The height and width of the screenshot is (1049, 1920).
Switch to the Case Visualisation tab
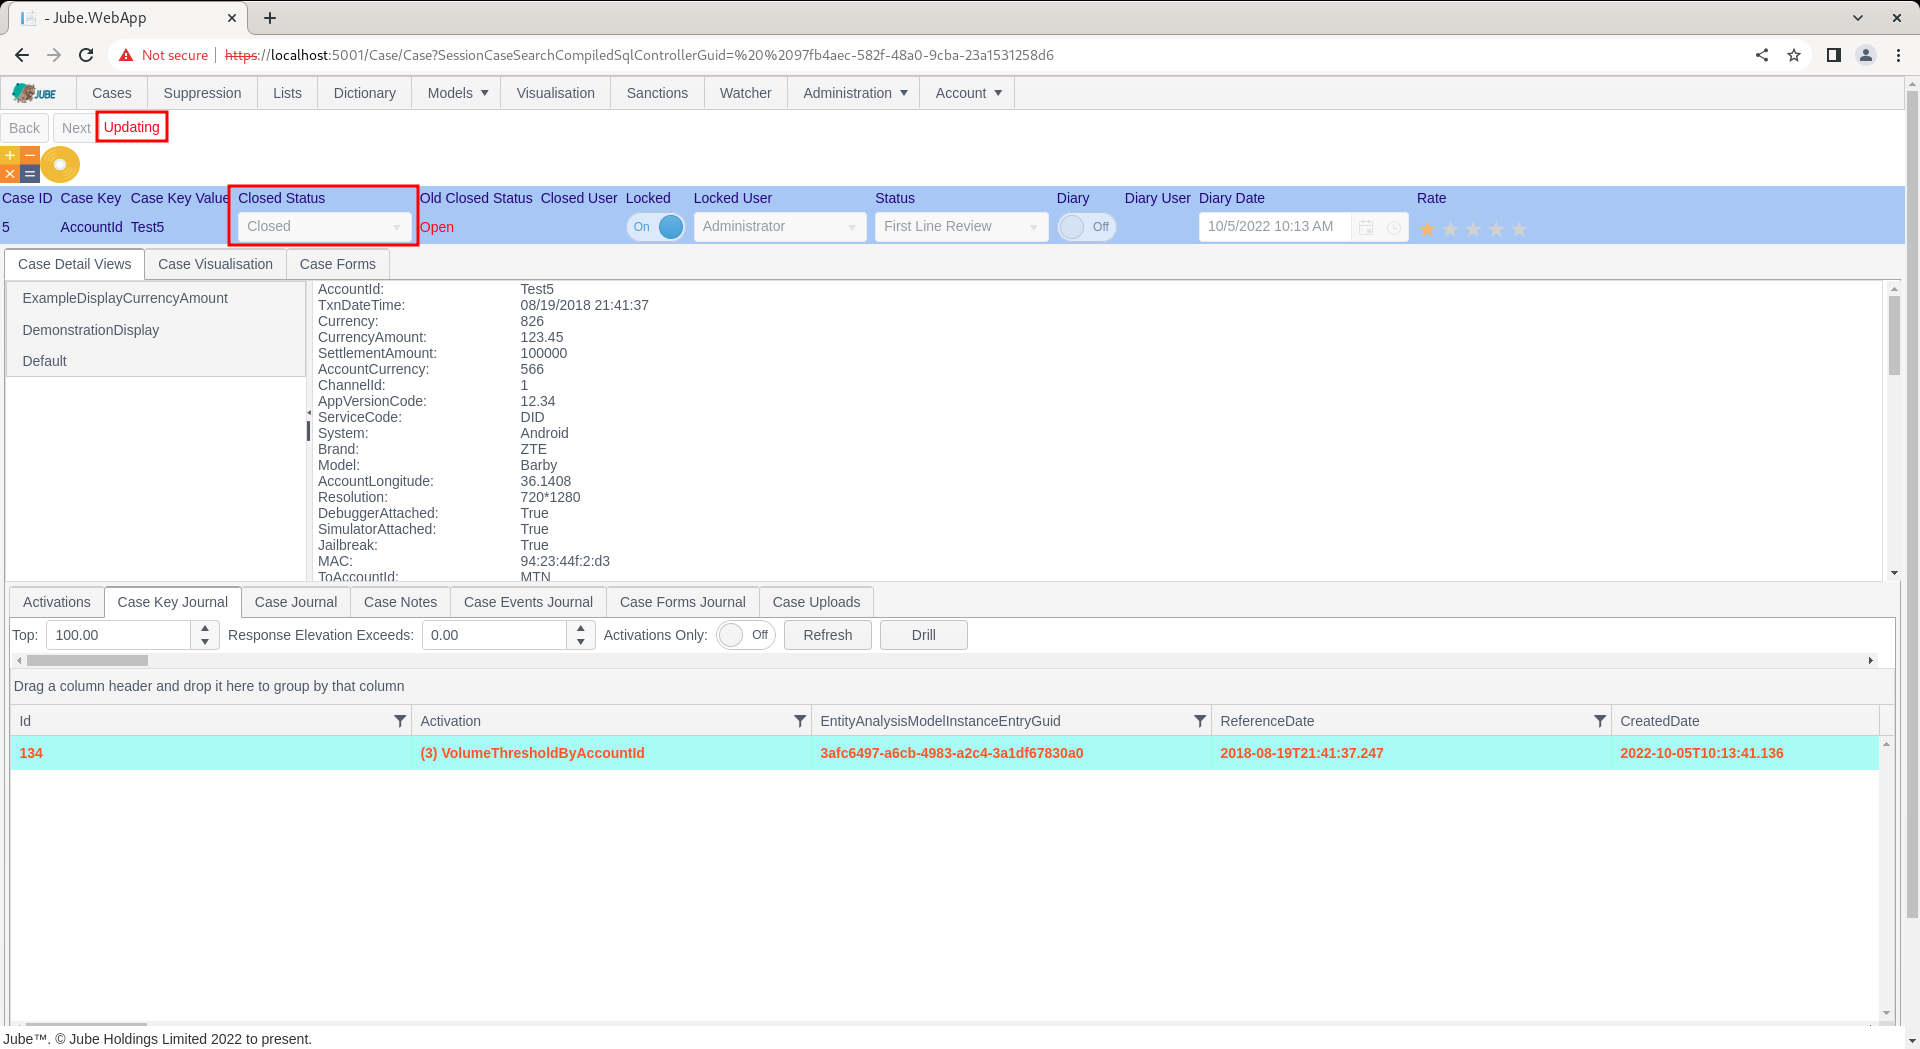pos(215,264)
